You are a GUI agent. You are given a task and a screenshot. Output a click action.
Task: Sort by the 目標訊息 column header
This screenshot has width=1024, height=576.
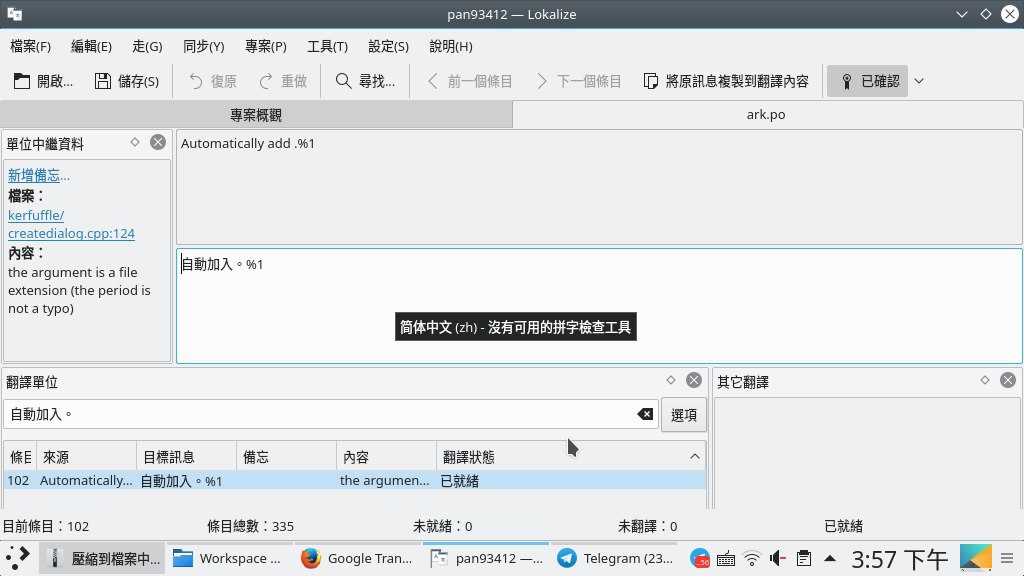[186, 457]
